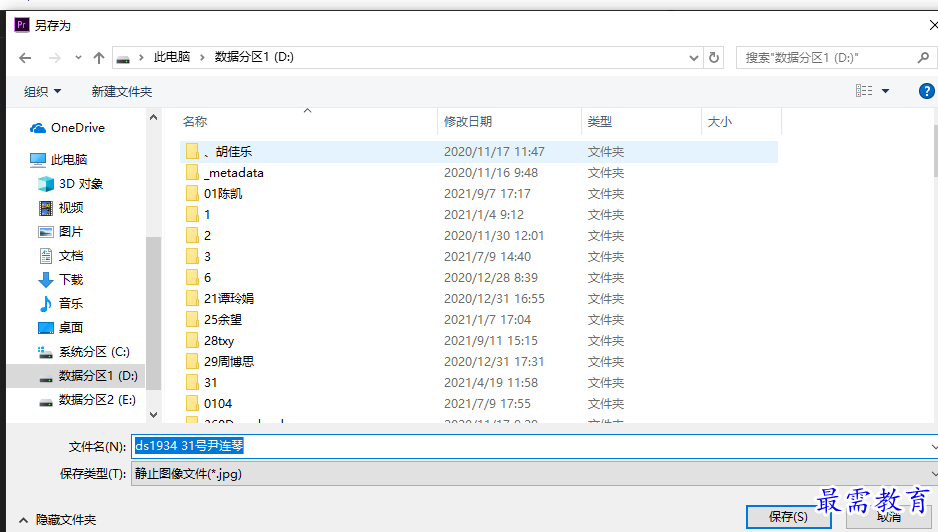The image size is (938, 532).
Task: Click the drive icon in address bar
Action: coord(123,58)
